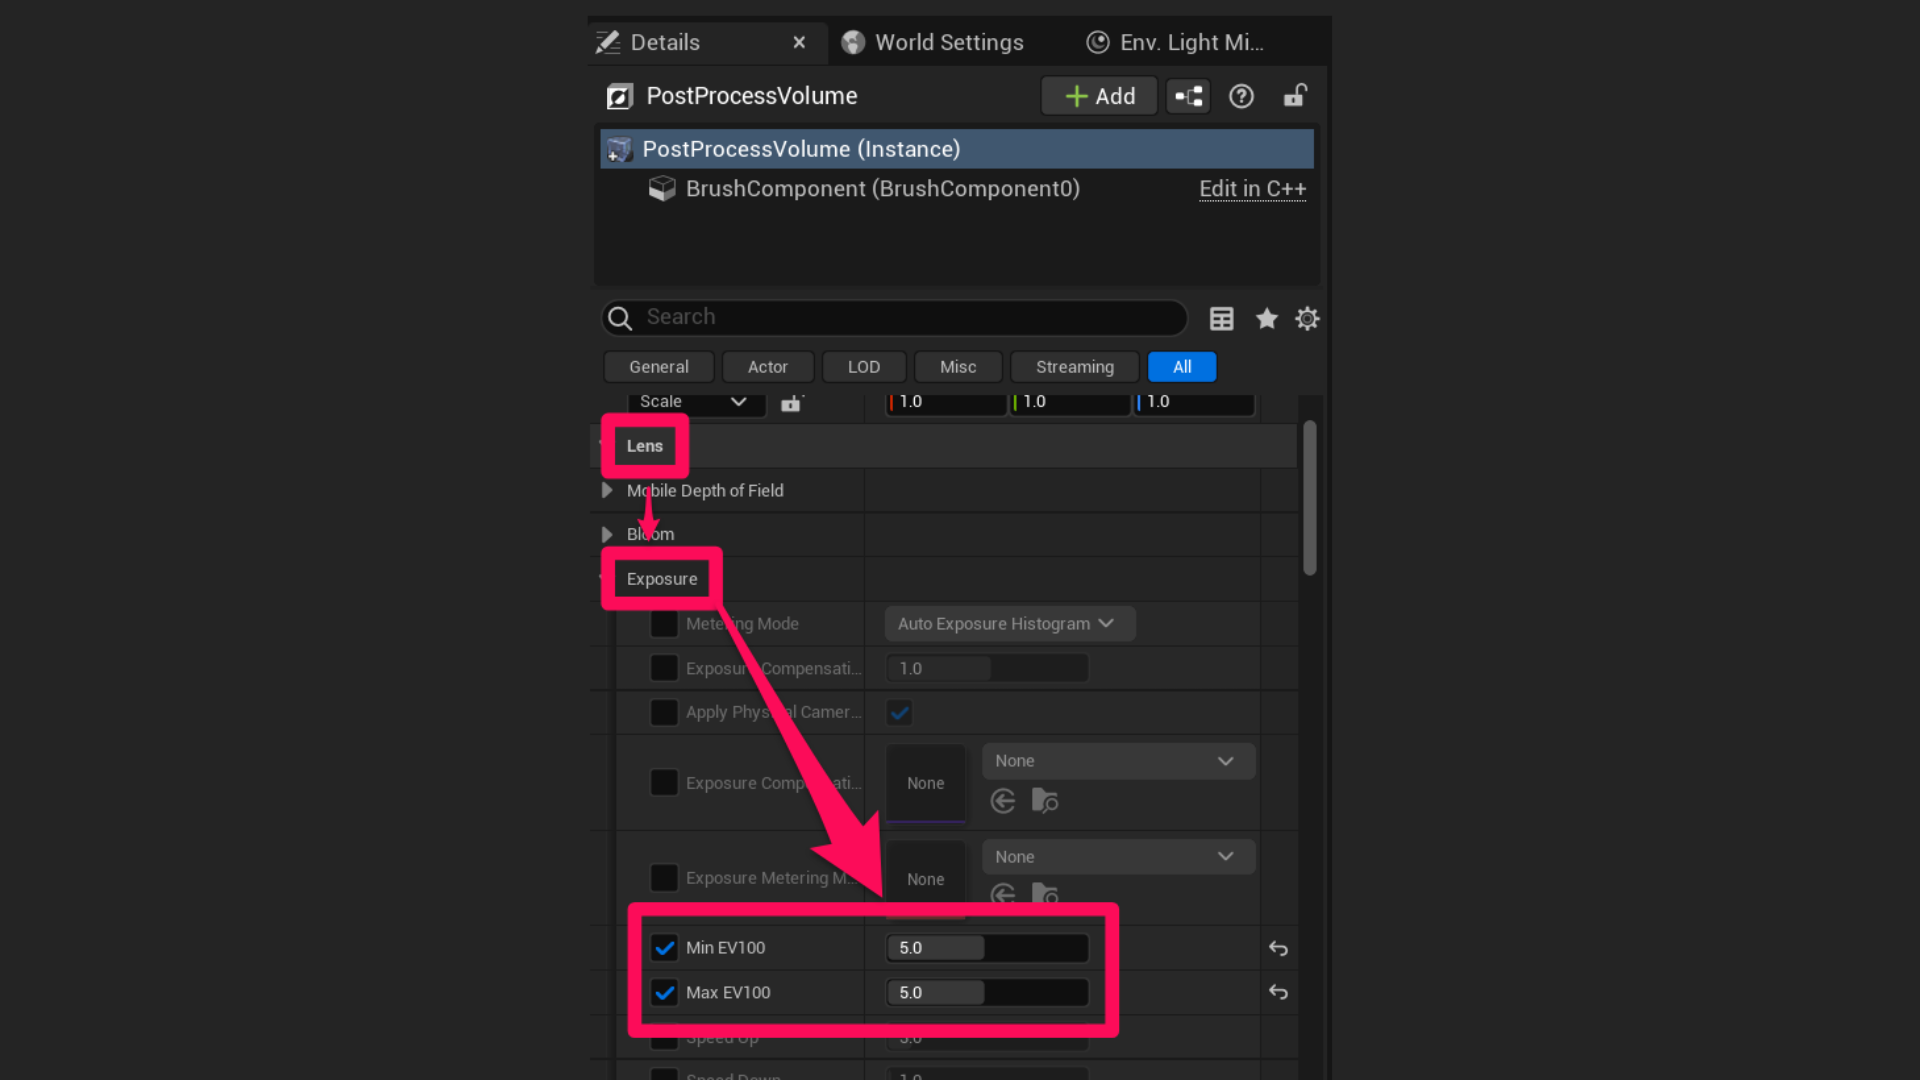Click the Details panel vertical scrollbar
Viewport: 1920px width, 1080px height.
click(x=1309, y=498)
